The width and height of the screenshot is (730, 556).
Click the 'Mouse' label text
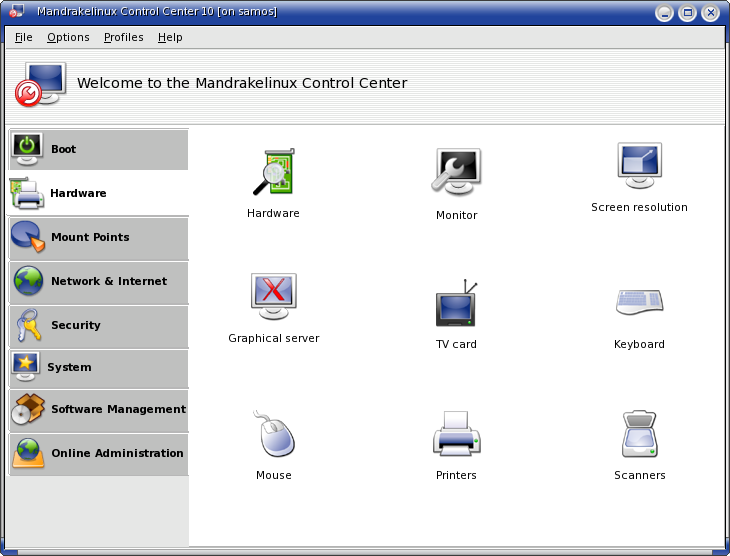pos(274,475)
